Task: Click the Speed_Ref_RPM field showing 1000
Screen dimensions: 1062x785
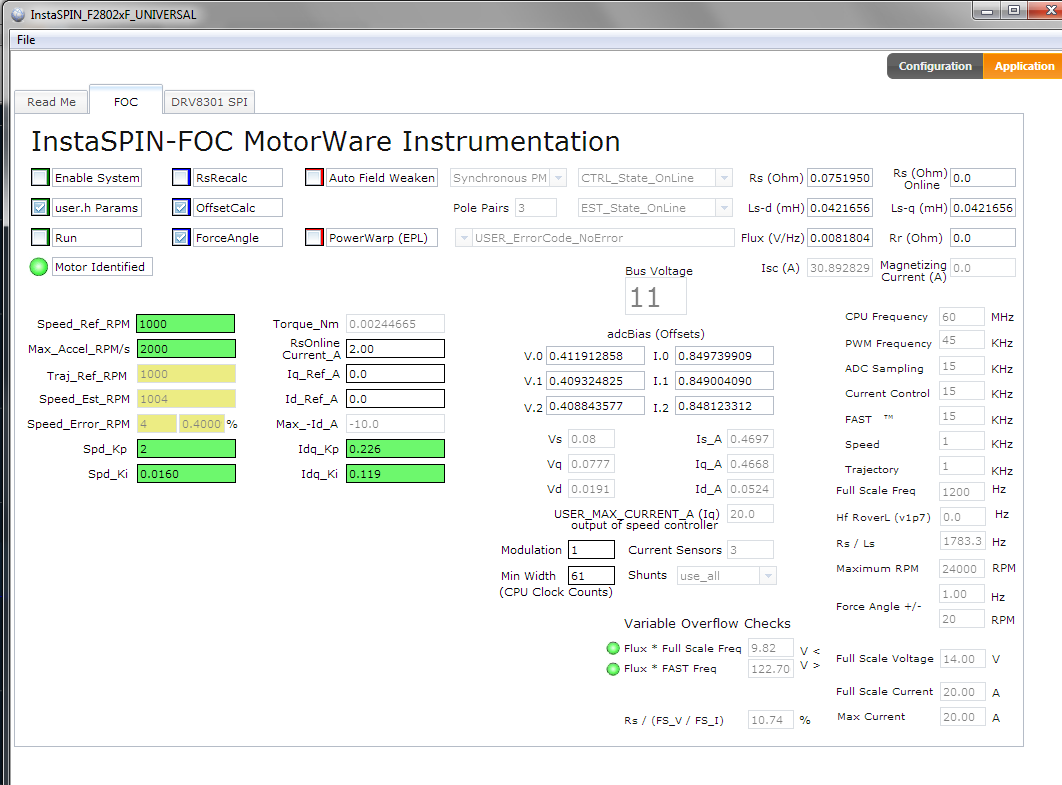Action: point(186,324)
